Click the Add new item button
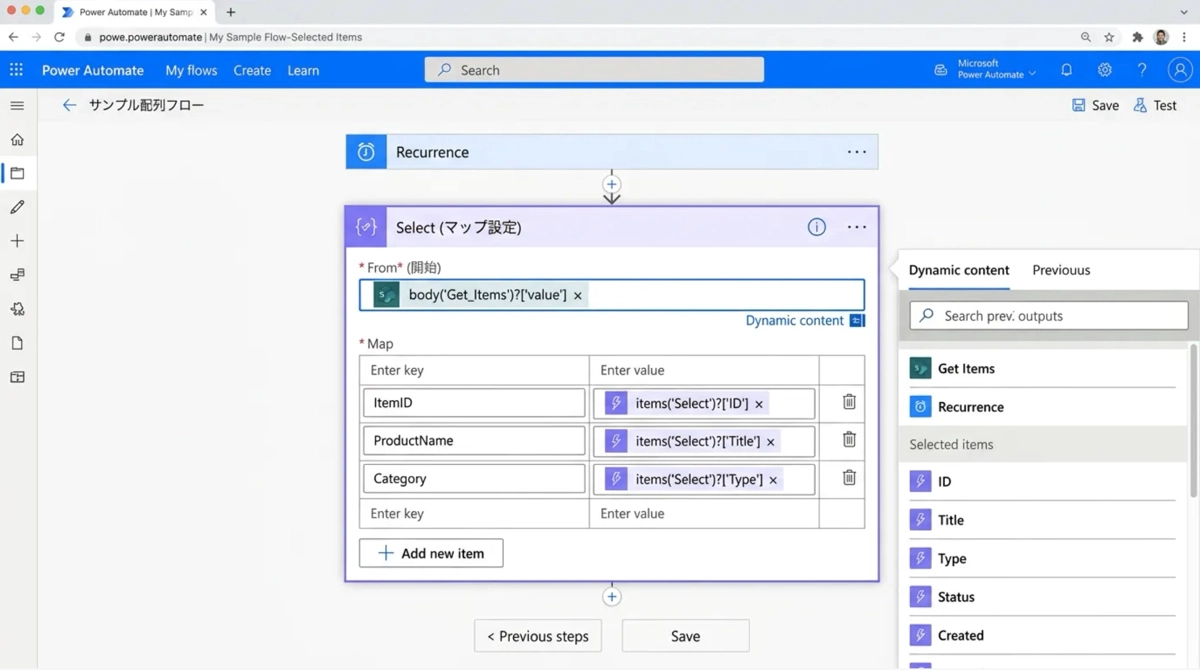This screenshot has width=1200, height=670. click(431, 553)
